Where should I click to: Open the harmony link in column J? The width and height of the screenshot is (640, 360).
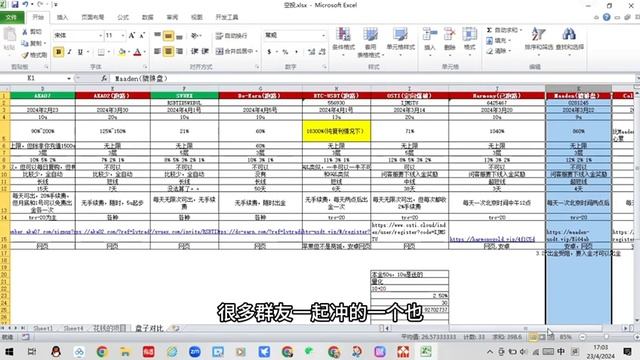click(x=492, y=239)
